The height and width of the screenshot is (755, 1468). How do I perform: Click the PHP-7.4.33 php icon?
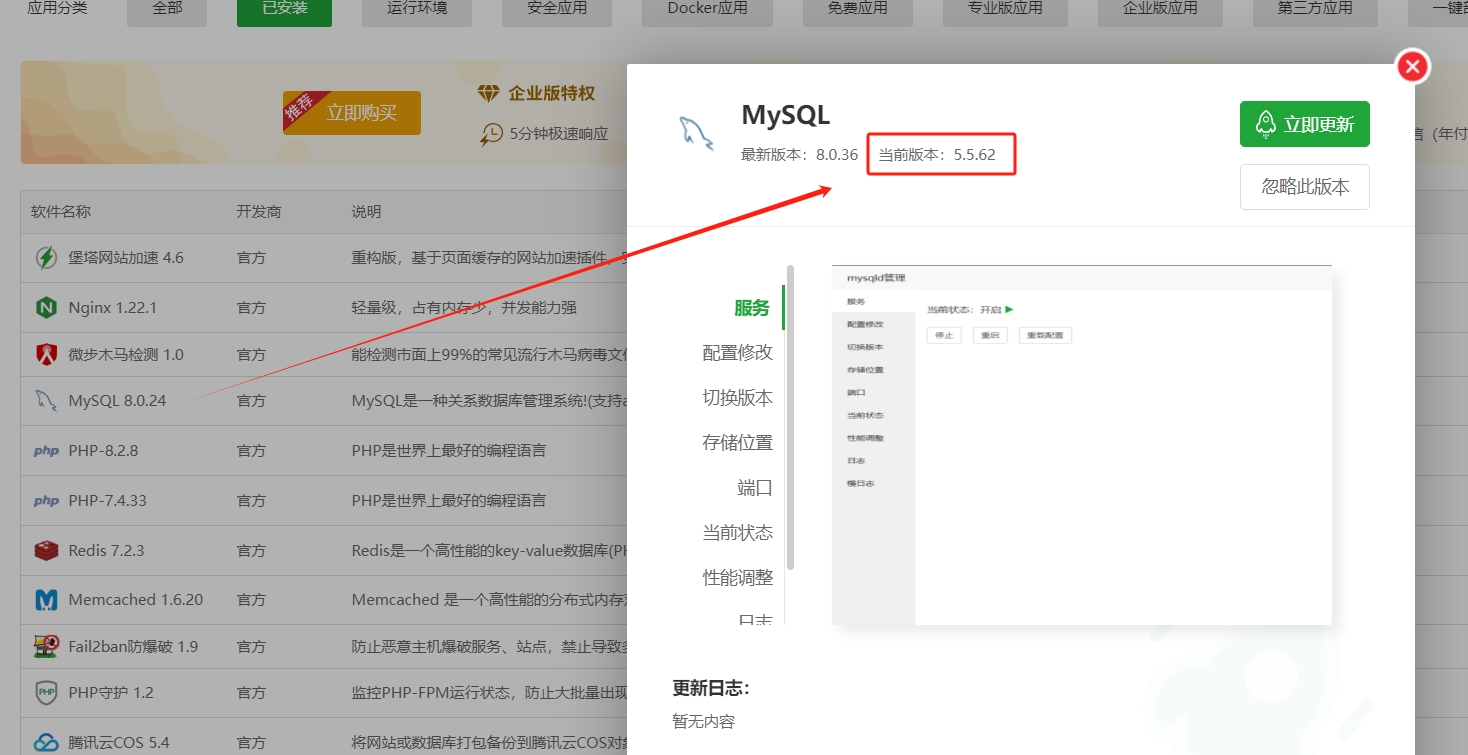tap(46, 501)
